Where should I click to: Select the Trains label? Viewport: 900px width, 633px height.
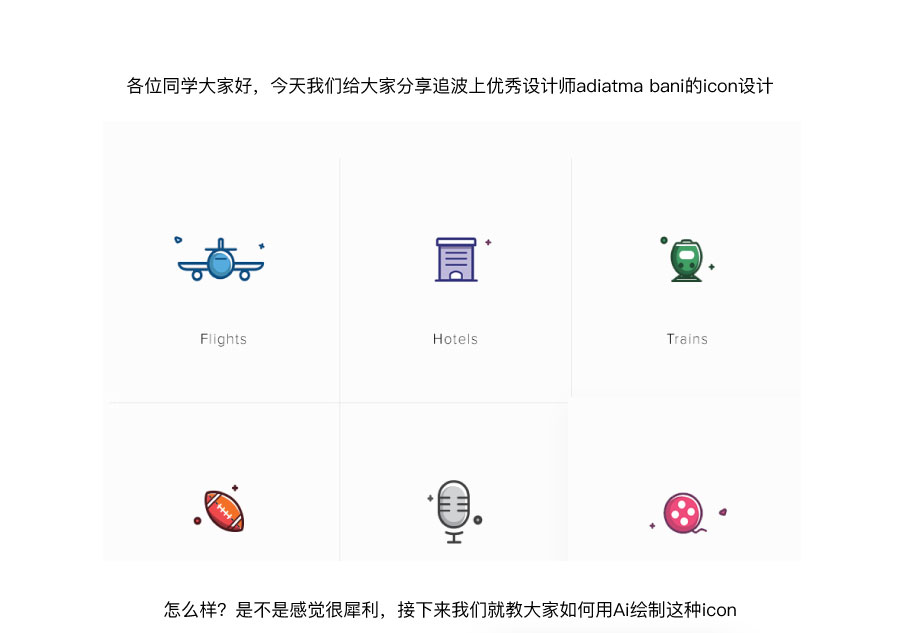click(687, 339)
